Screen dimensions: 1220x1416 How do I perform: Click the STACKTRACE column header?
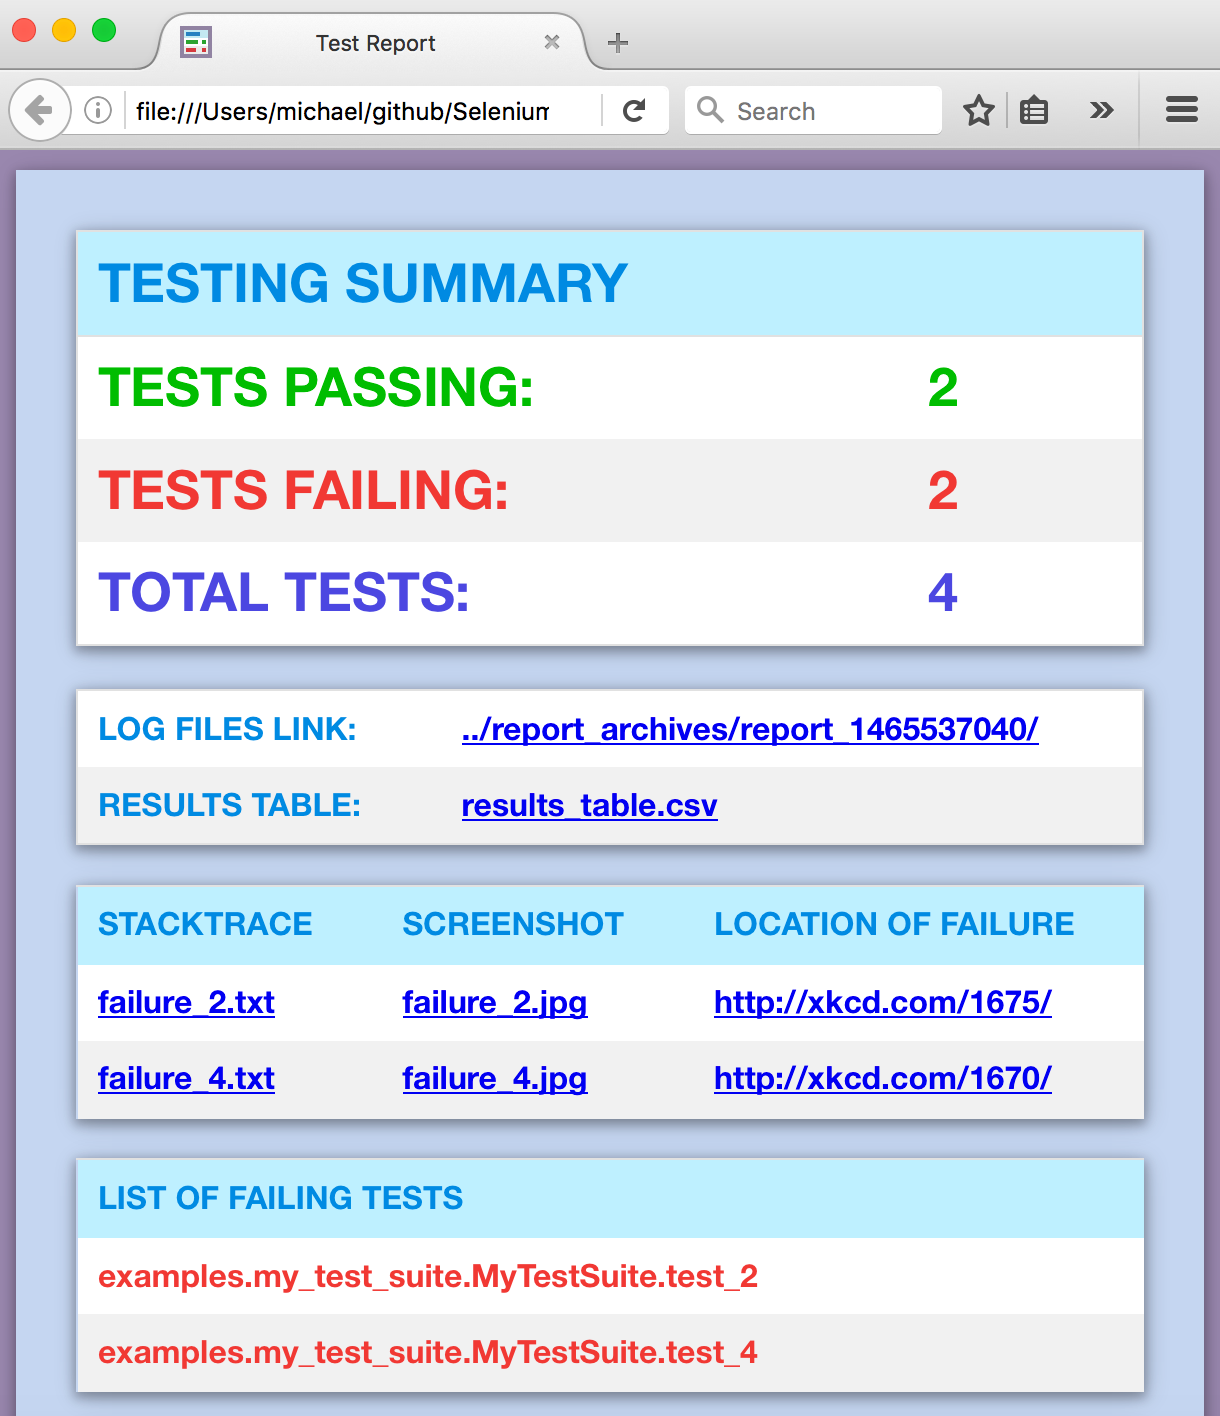[x=205, y=924]
